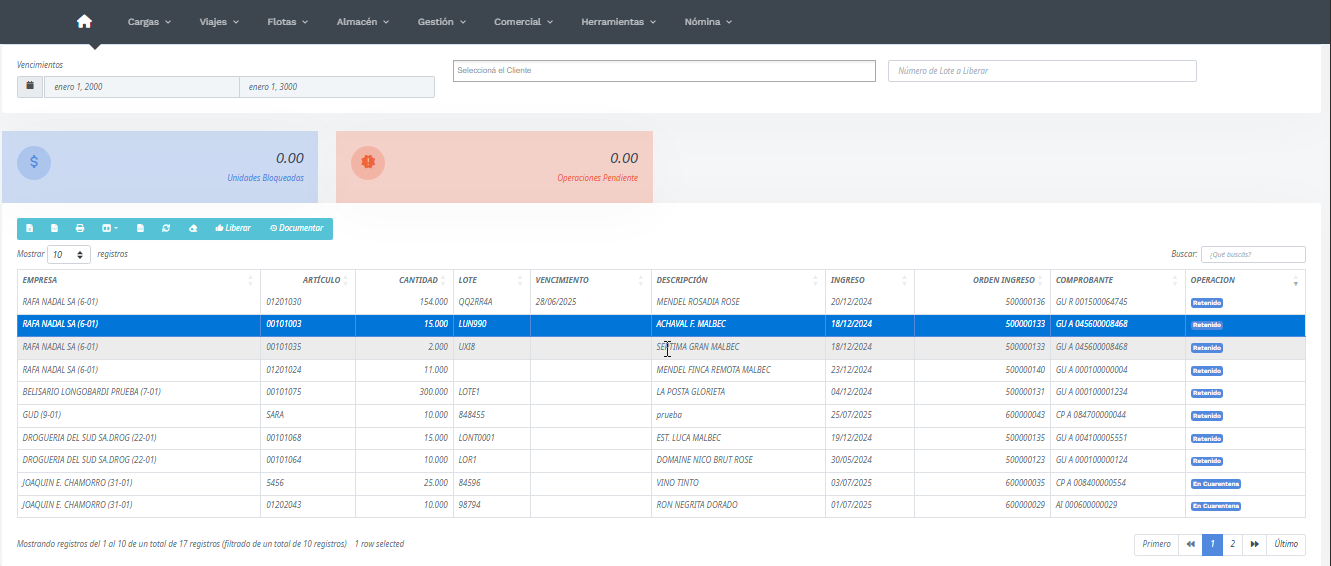Select the SEPTIMA GRAN MALBEC row
Screen dimensions: 1331x566
(661, 347)
